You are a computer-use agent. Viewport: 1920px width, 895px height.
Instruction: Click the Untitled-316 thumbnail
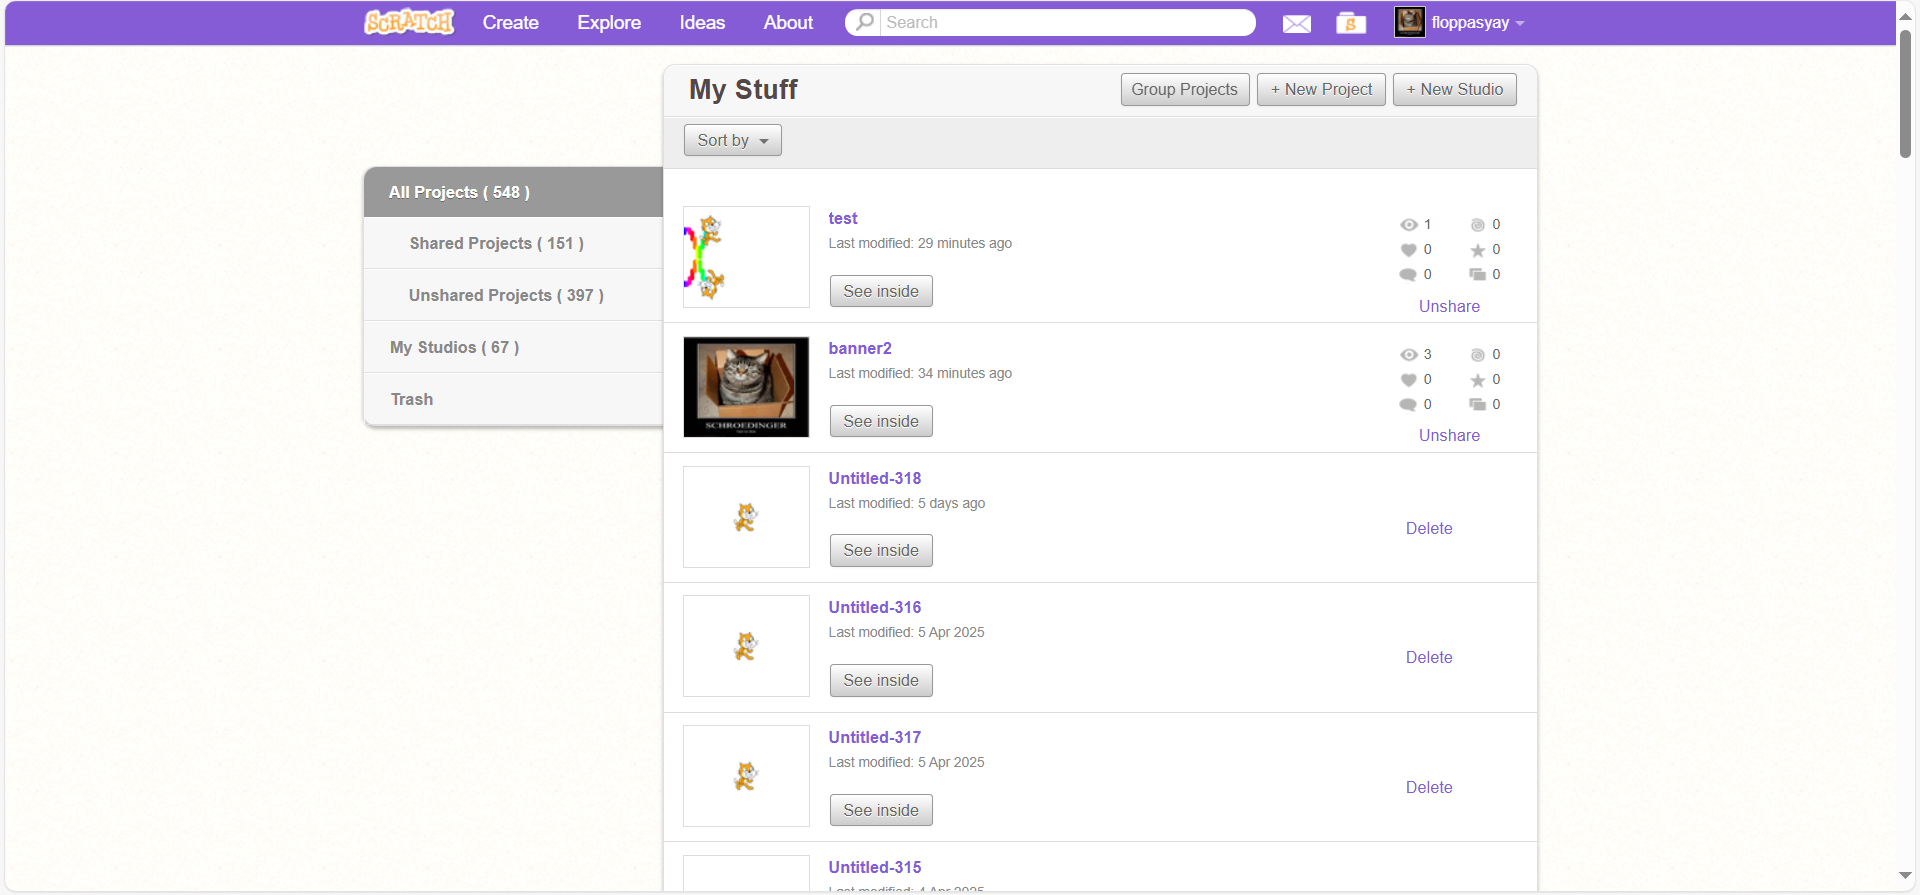[746, 646]
